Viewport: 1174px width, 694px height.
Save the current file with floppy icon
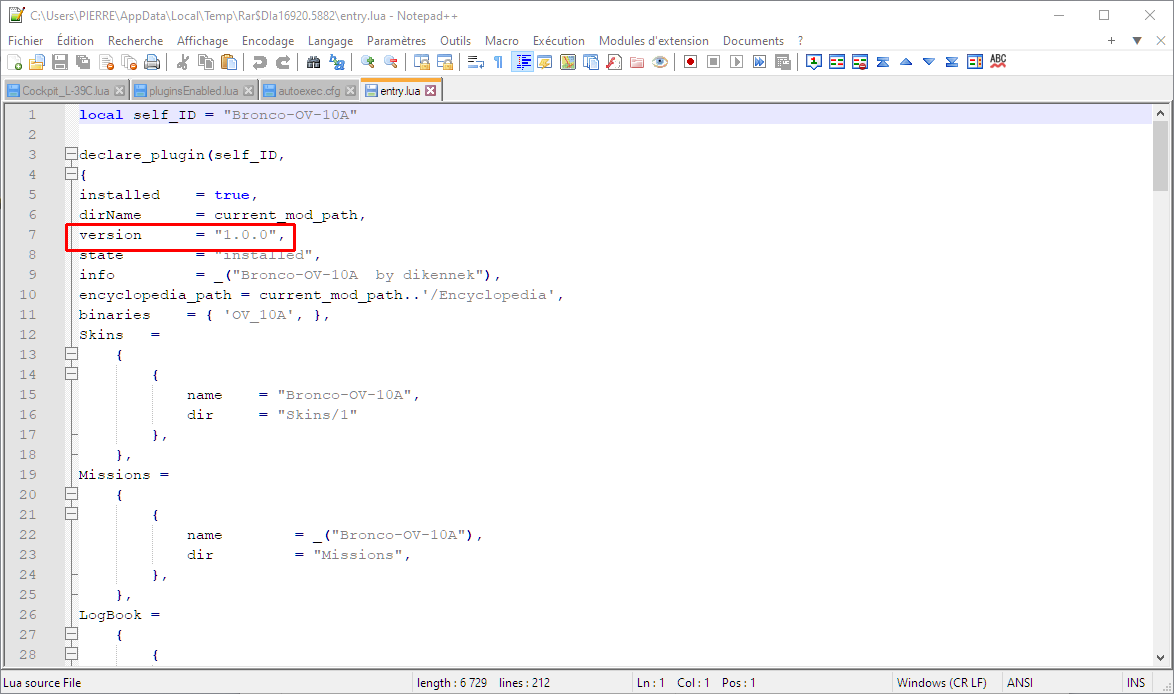coord(60,62)
